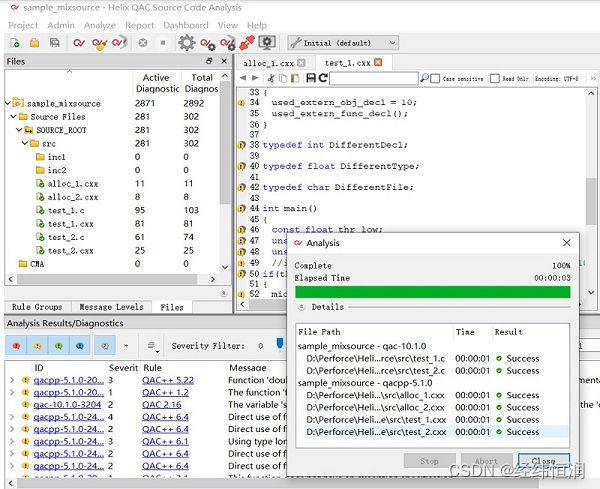
Task: Collapse the sample_mixsource tree node
Action: [x=8, y=103]
